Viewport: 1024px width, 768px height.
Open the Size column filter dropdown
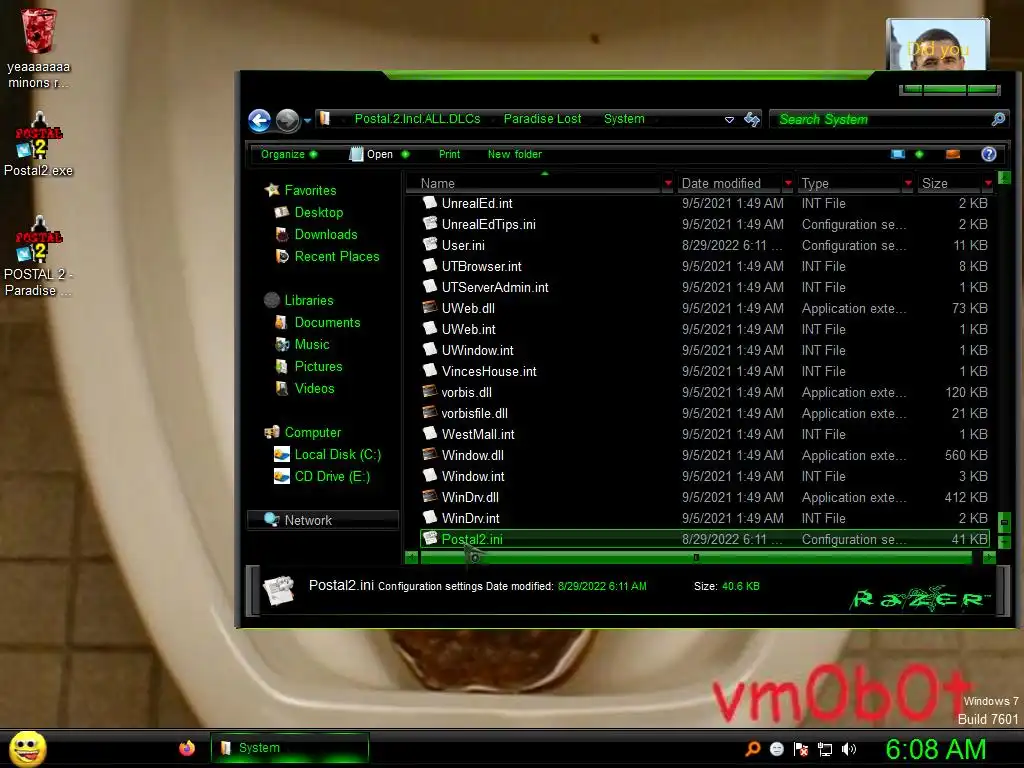pos(988,184)
